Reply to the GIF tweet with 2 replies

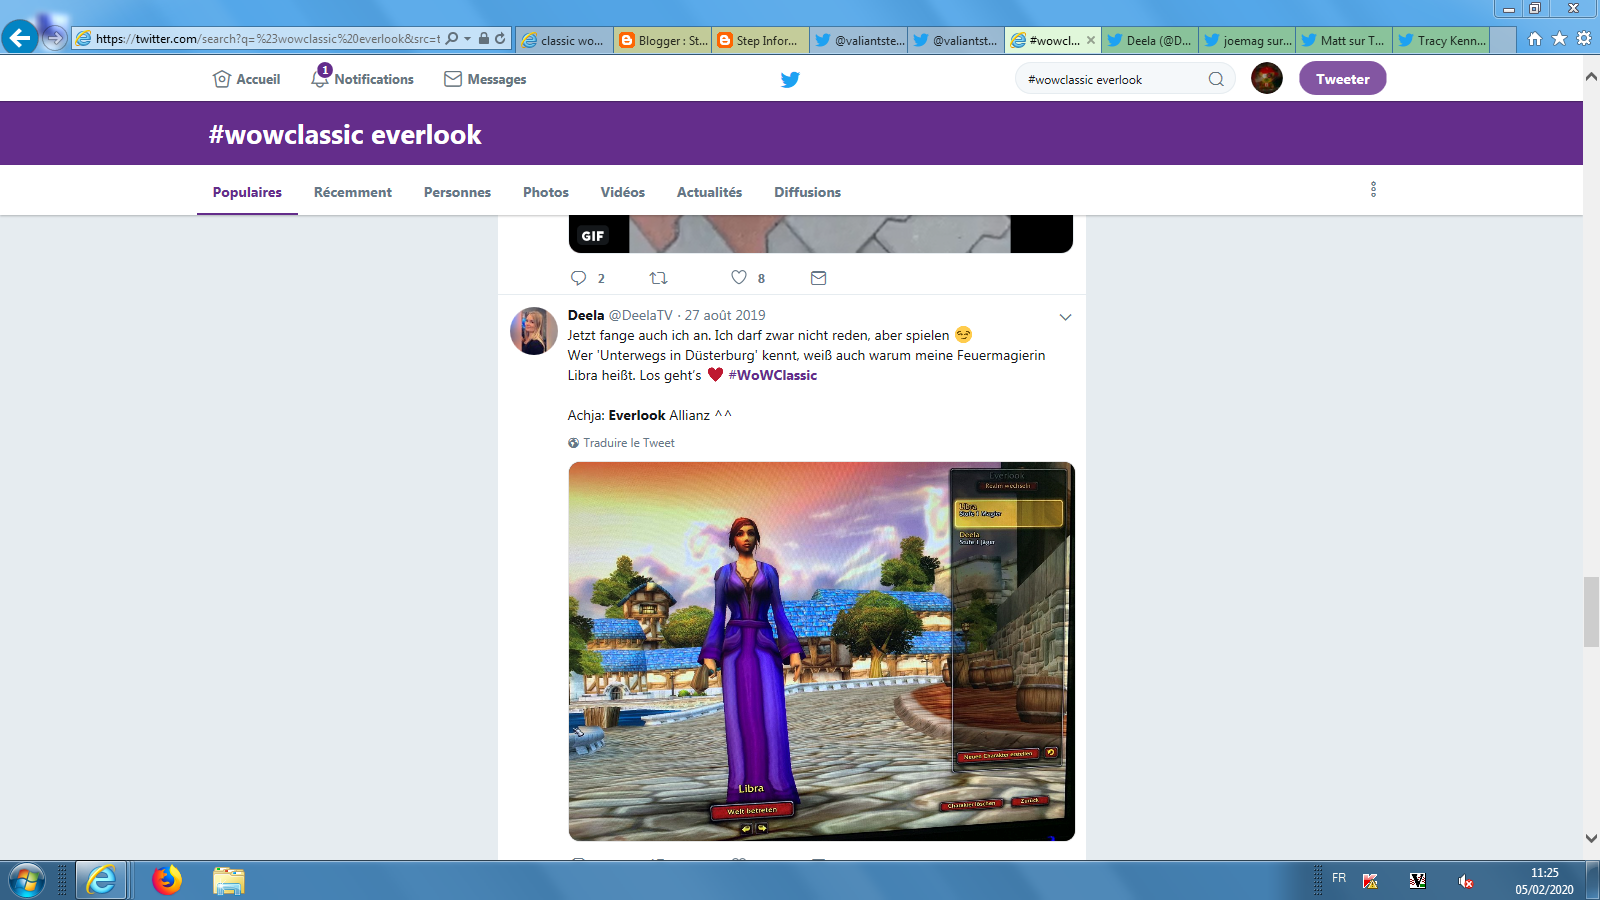(x=587, y=278)
